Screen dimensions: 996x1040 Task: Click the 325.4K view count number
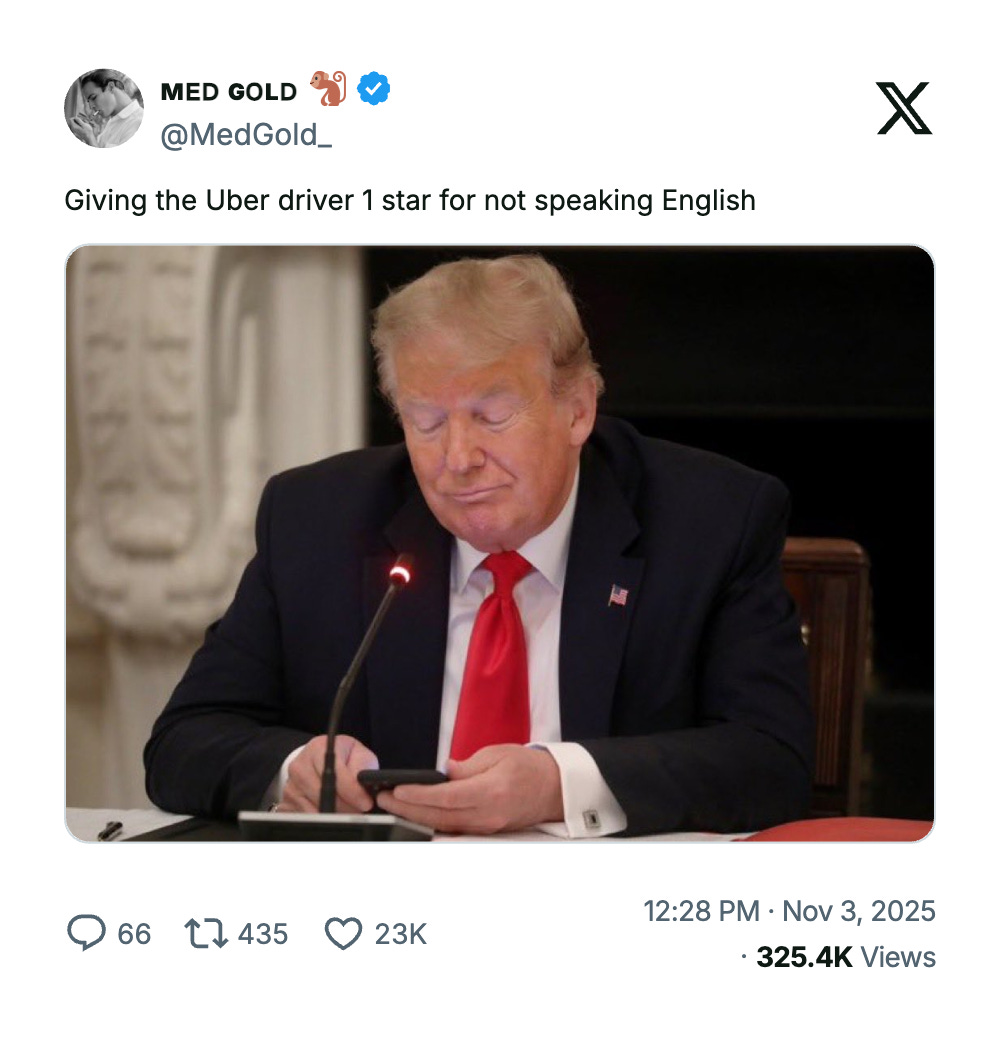[x=804, y=957]
